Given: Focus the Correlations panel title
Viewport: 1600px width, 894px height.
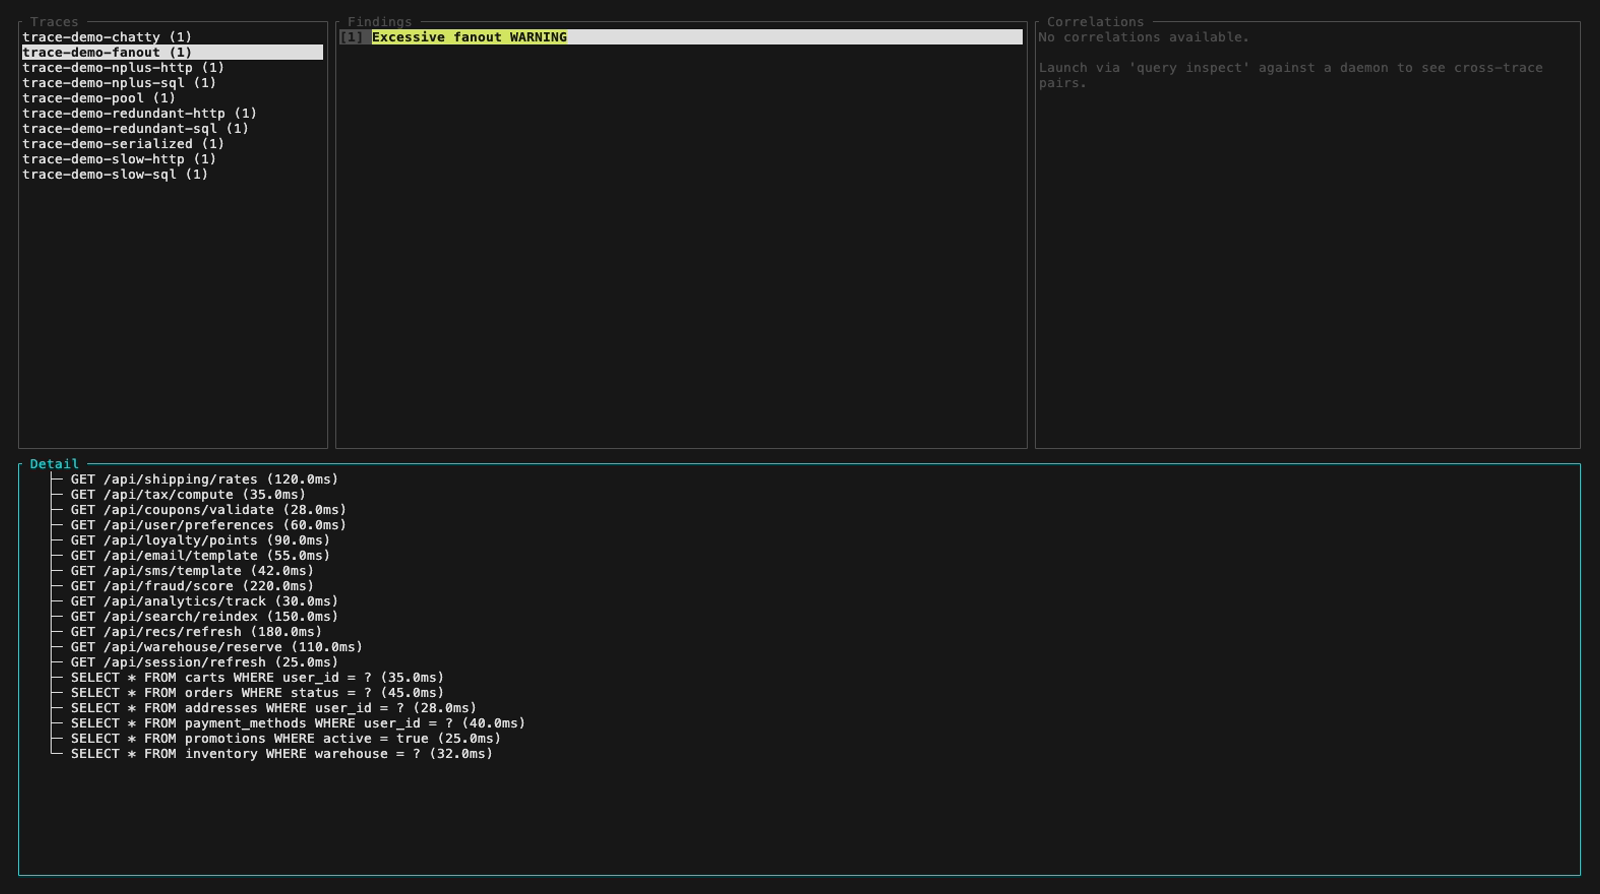Looking at the screenshot, I should pyautogui.click(x=1095, y=22).
